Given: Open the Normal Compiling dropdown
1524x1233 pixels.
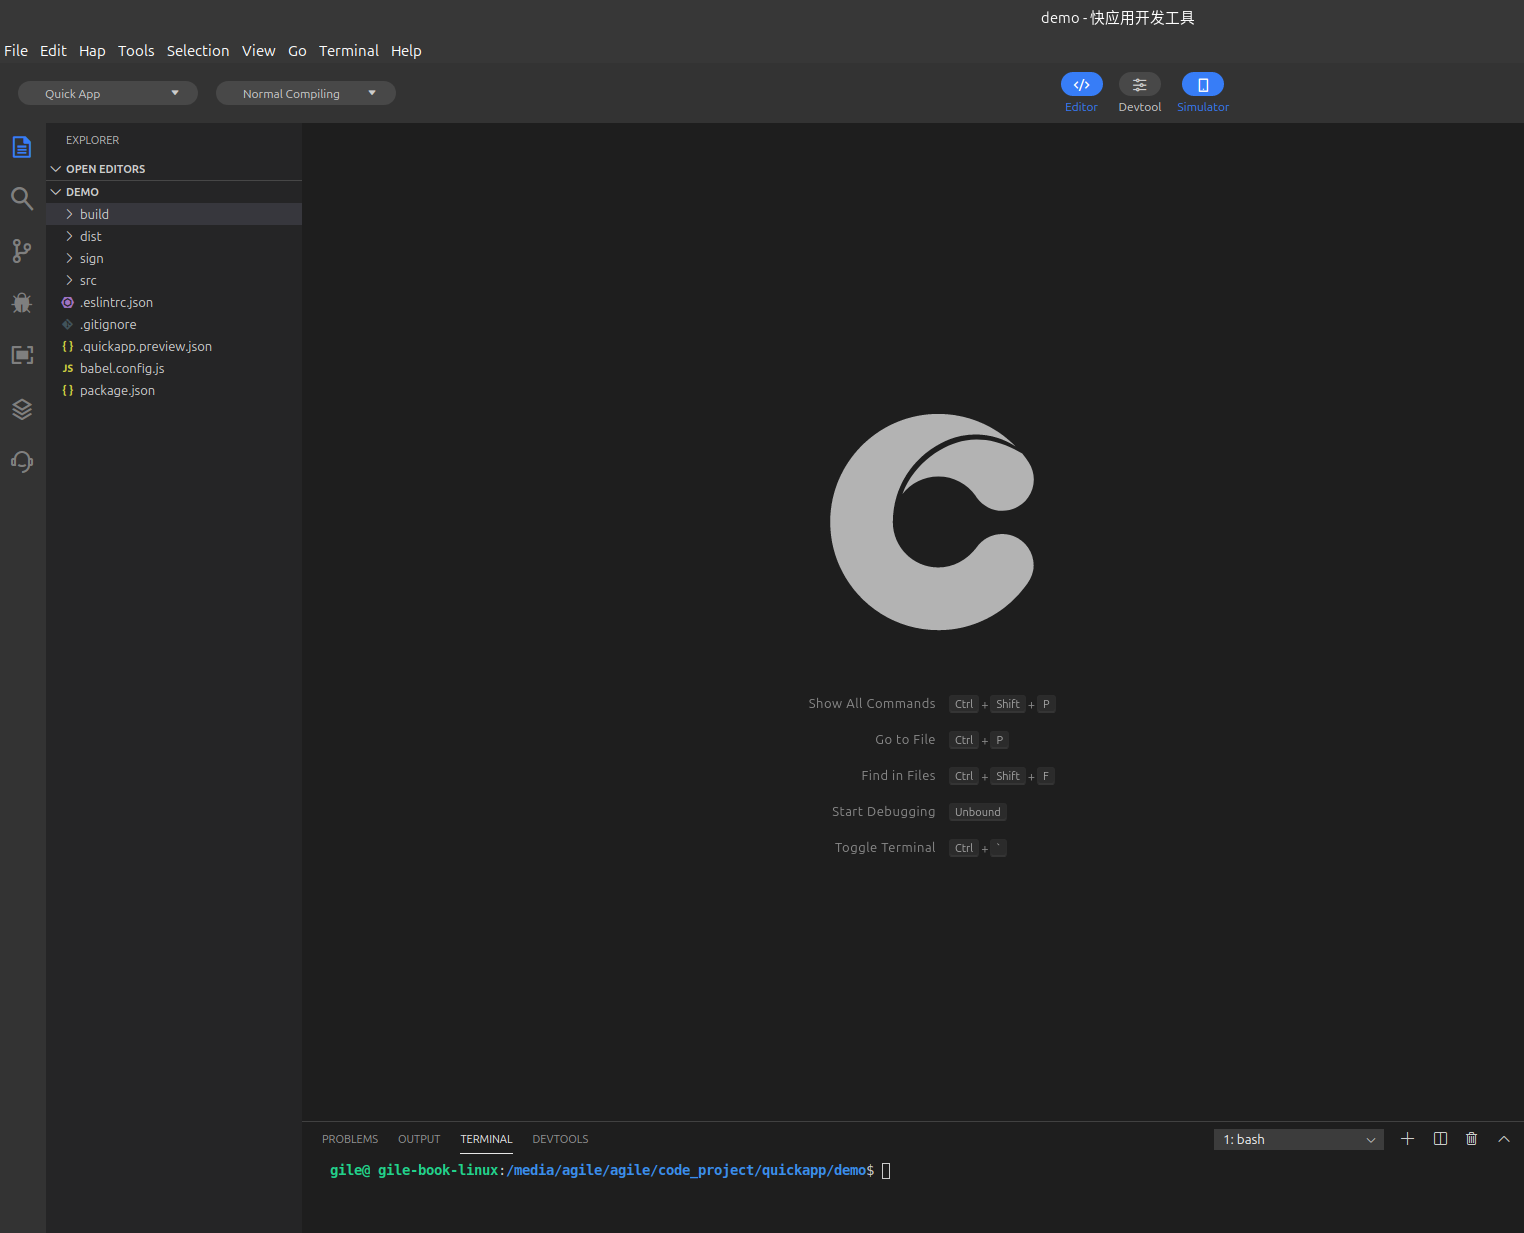Looking at the screenshot, I should [306, 93].
